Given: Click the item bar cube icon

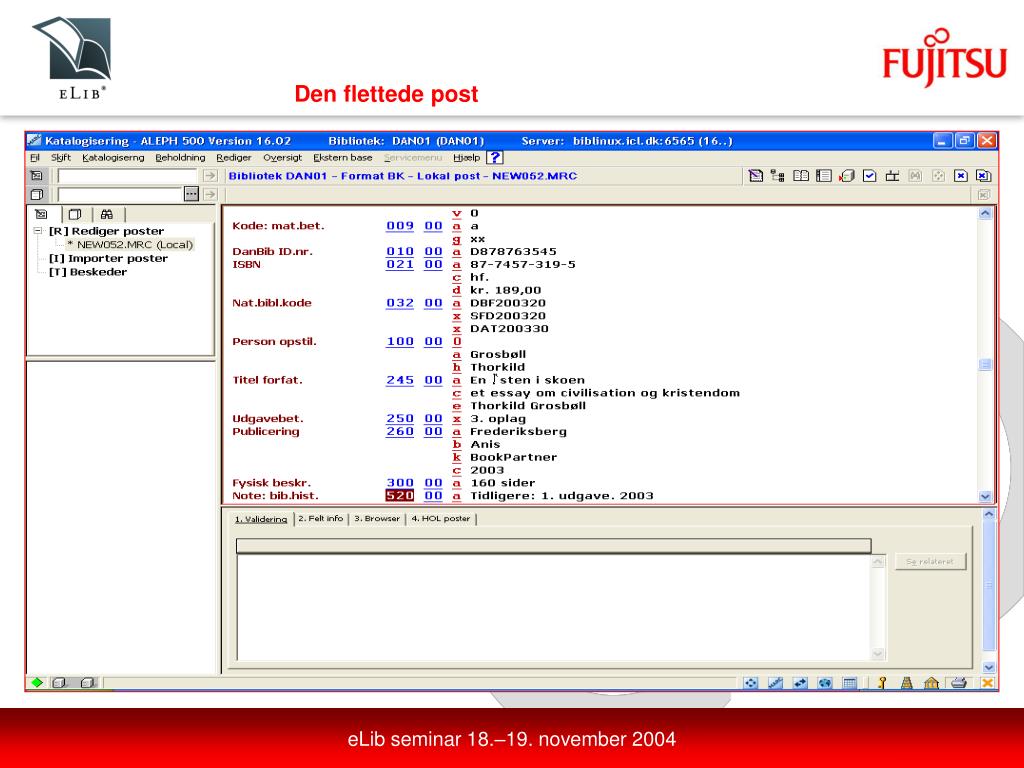Looking at the screenshot, I should coord(37,194).
